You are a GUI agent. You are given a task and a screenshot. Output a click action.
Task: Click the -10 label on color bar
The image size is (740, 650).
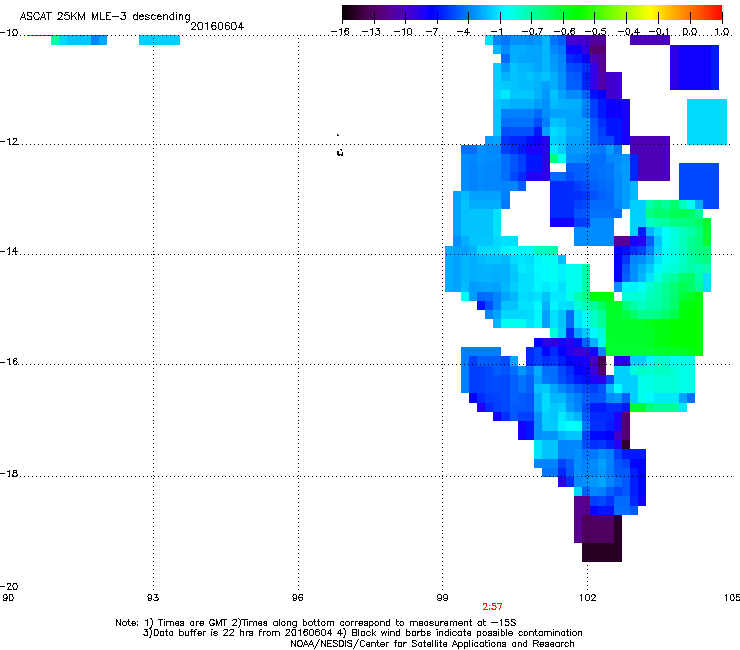403,32
